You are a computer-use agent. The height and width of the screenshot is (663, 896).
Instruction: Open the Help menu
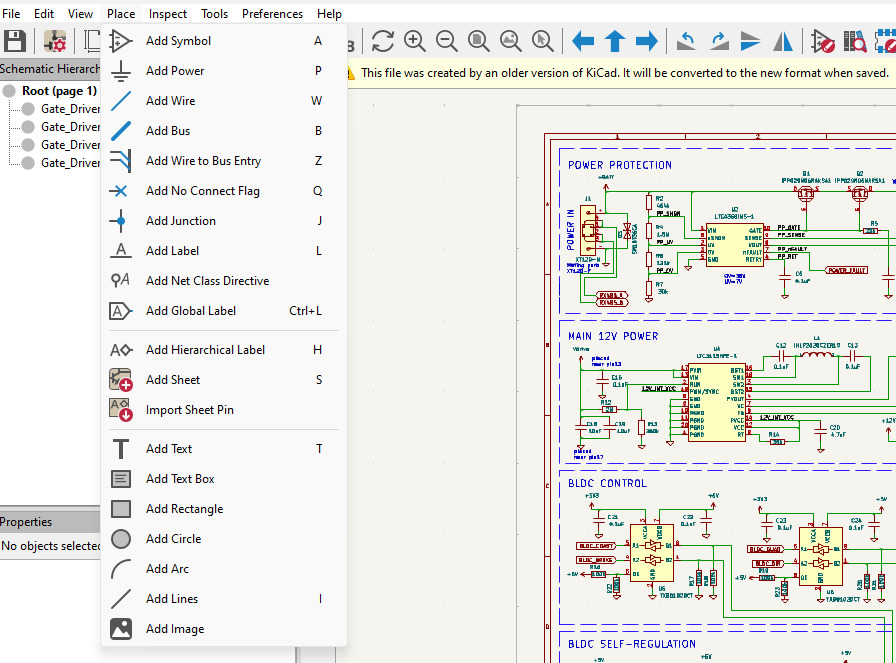click(330, 14)
